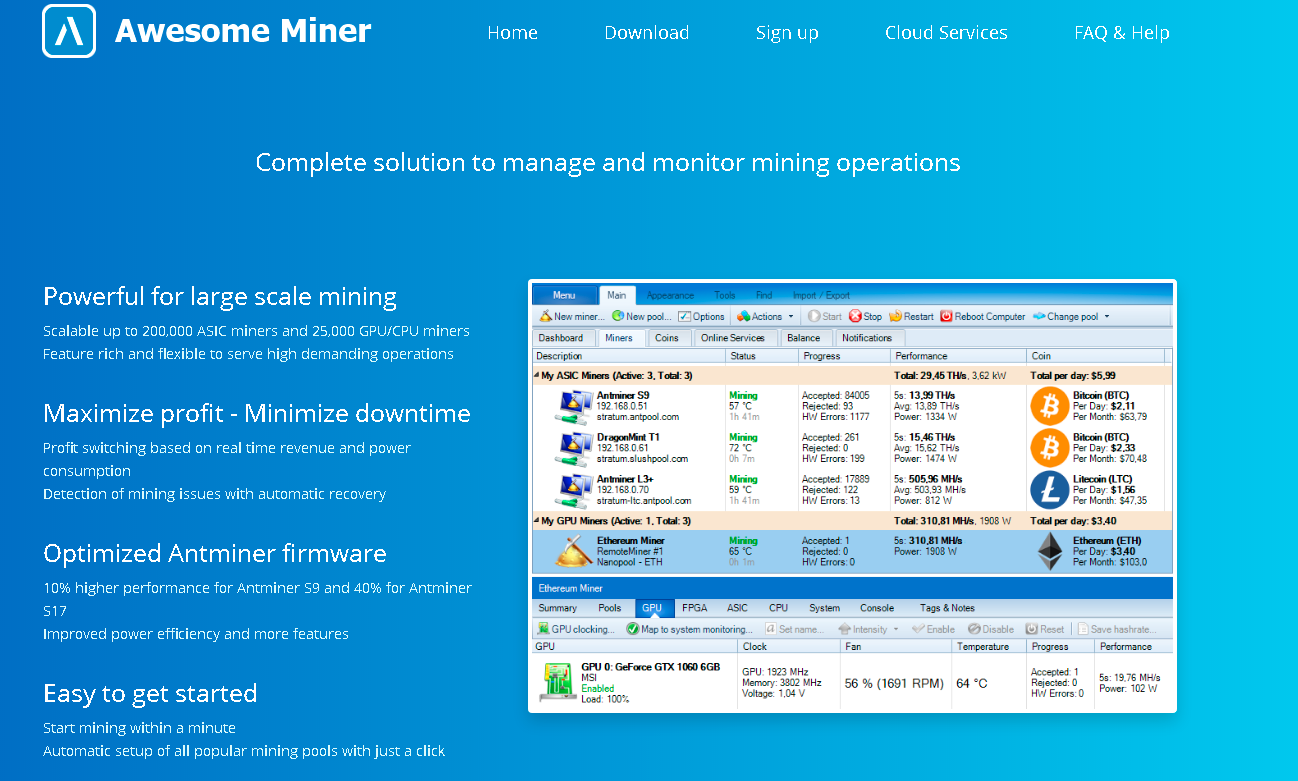Switch to the Appearance ribbon tab

pyautogui.click(x=670, y=295)
